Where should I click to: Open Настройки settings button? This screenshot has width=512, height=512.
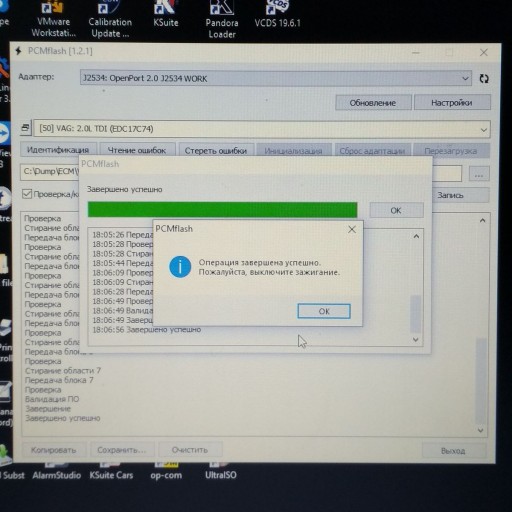click(x=452, y=102)
